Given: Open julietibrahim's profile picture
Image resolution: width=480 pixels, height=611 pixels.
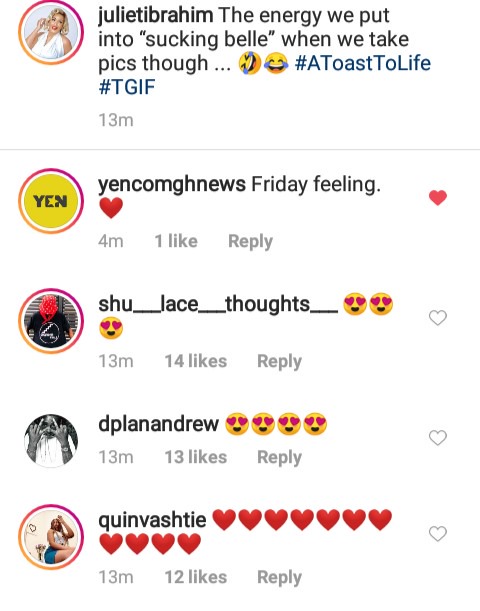Looking at the screenshot, I should point(51,32).
